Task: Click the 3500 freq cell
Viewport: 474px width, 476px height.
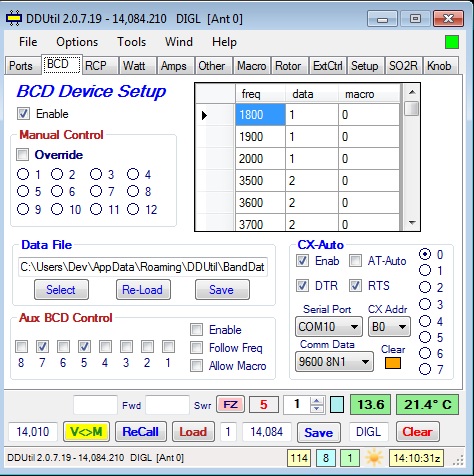Action: pos(260,181)
